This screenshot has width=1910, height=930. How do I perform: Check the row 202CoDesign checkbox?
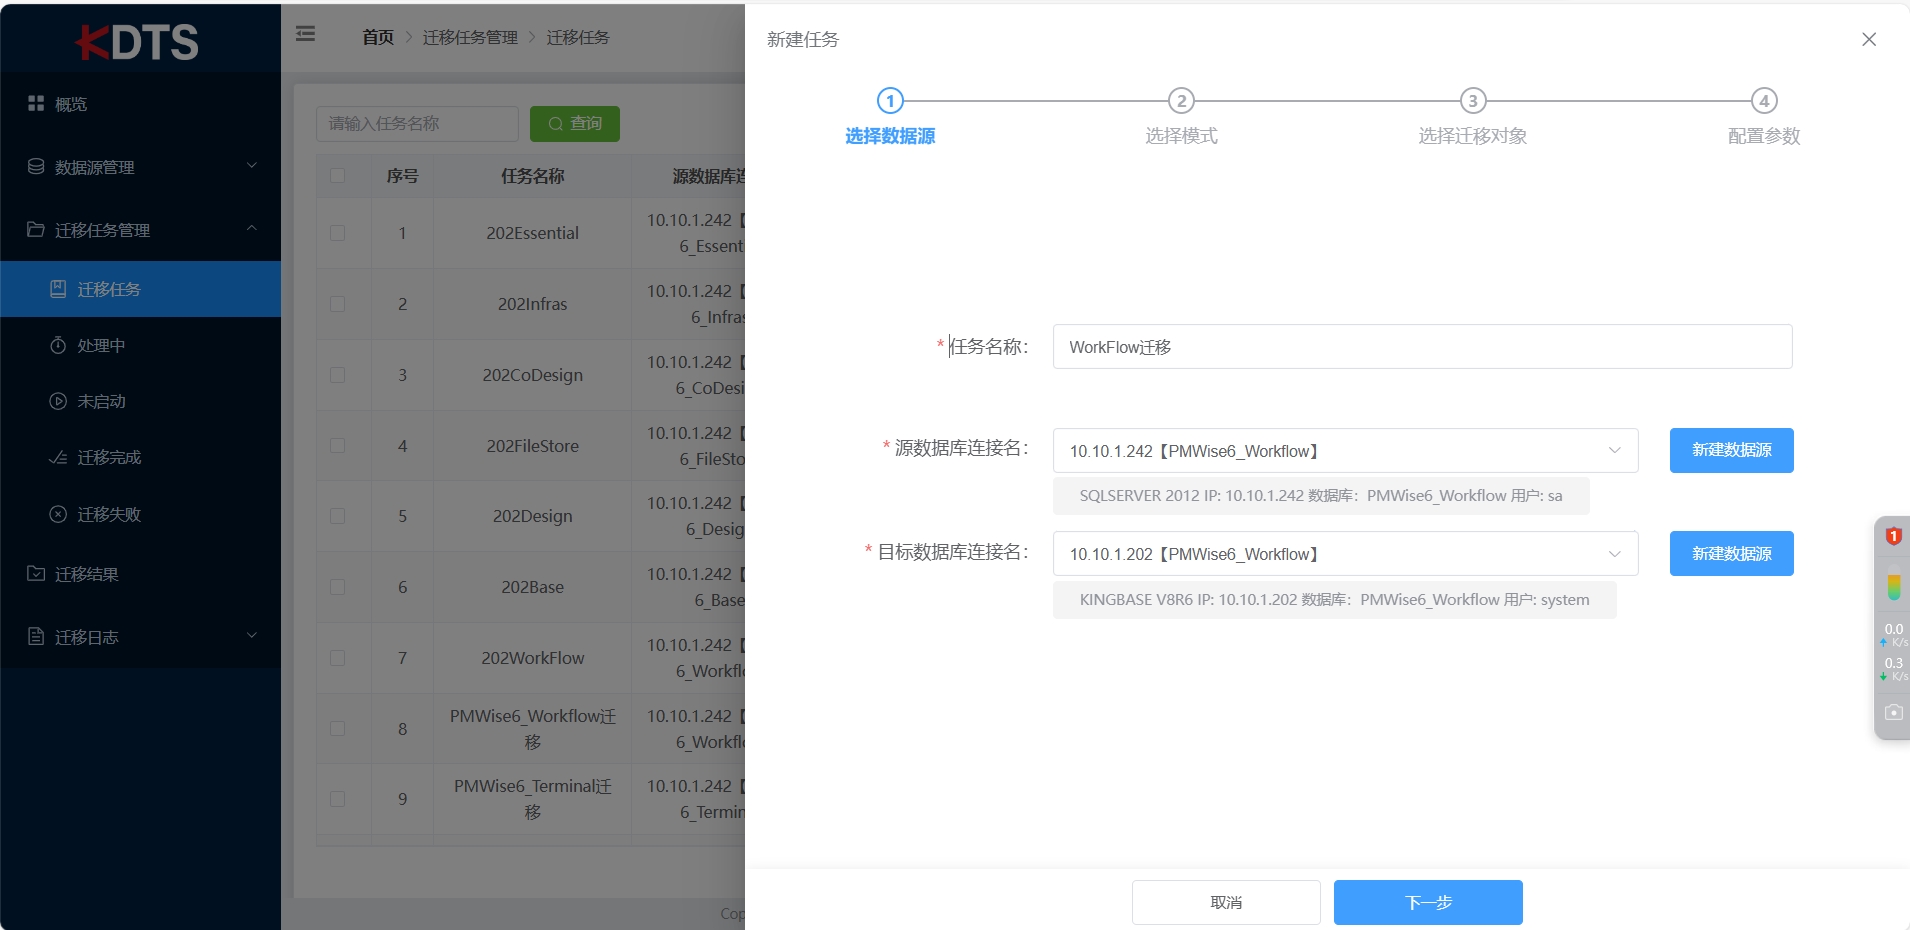(338, 375)
